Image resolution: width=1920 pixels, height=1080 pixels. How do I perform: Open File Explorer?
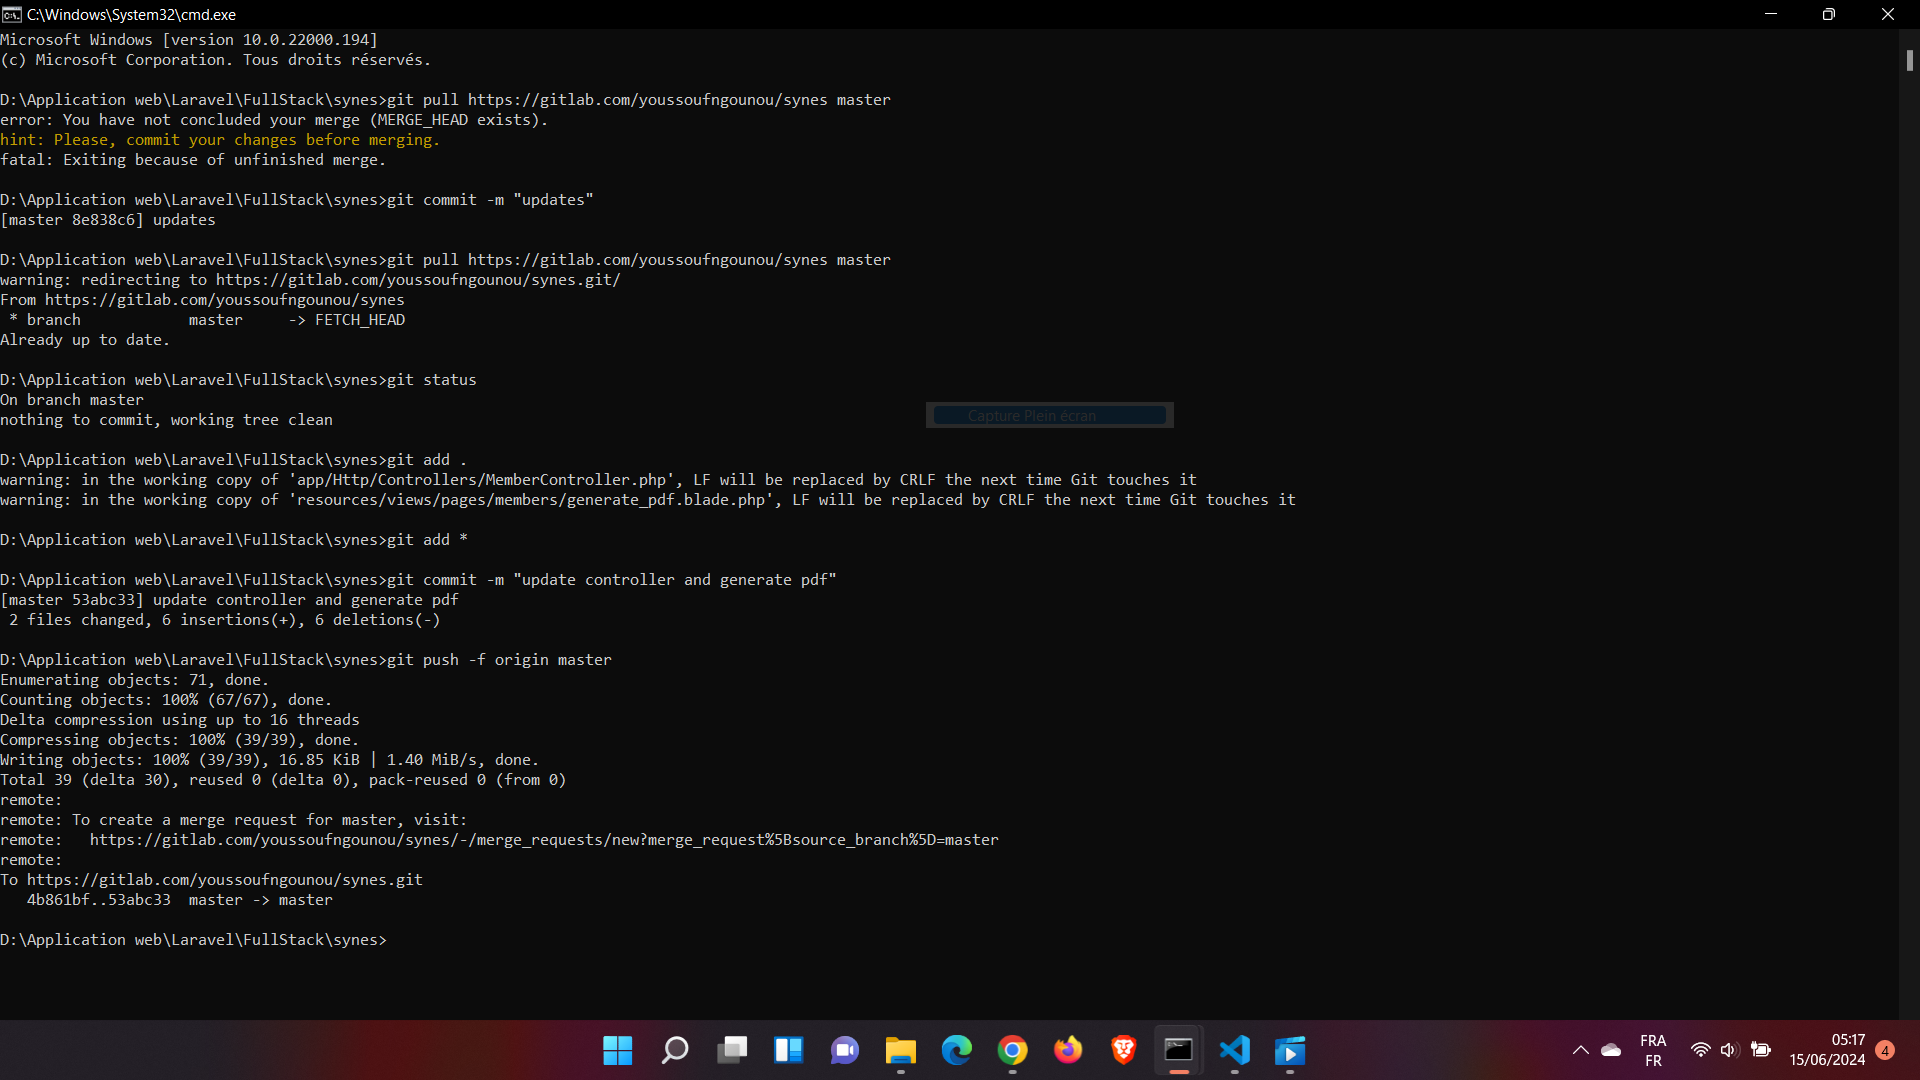point(900,1050)
